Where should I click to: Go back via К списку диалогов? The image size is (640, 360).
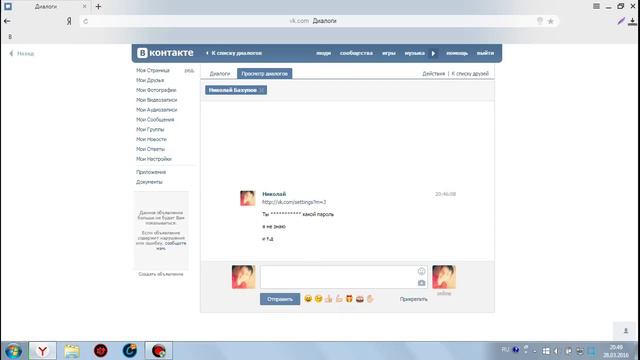click(x=234, y=53)
